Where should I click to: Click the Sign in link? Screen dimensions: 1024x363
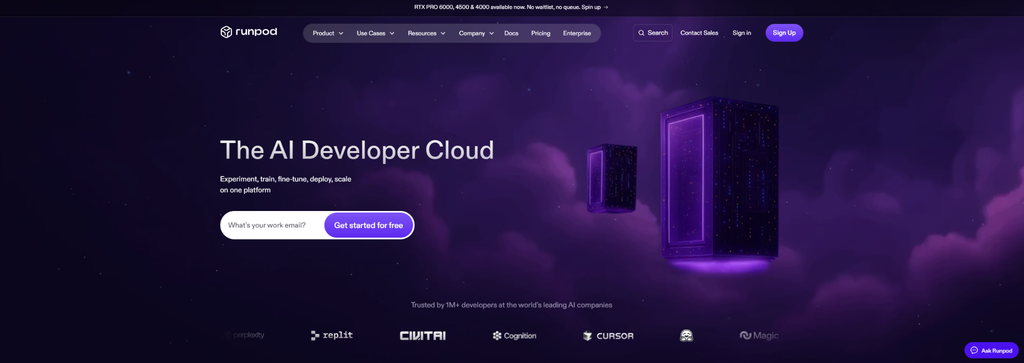point(741,33)
